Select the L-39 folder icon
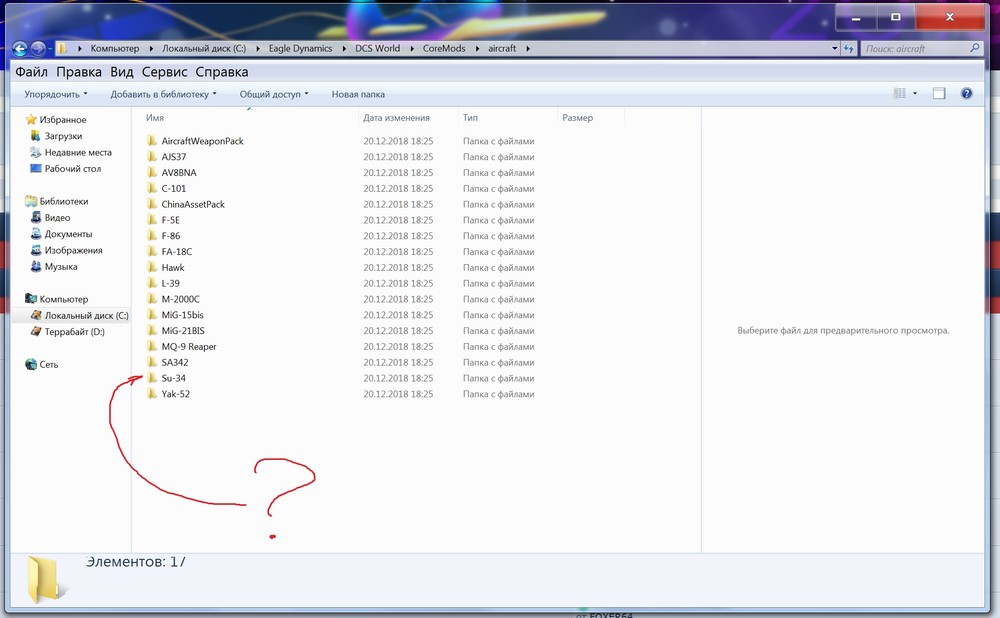Viewport: 1000px width, 618px height. pyautogui.click(x=152, y=283)
